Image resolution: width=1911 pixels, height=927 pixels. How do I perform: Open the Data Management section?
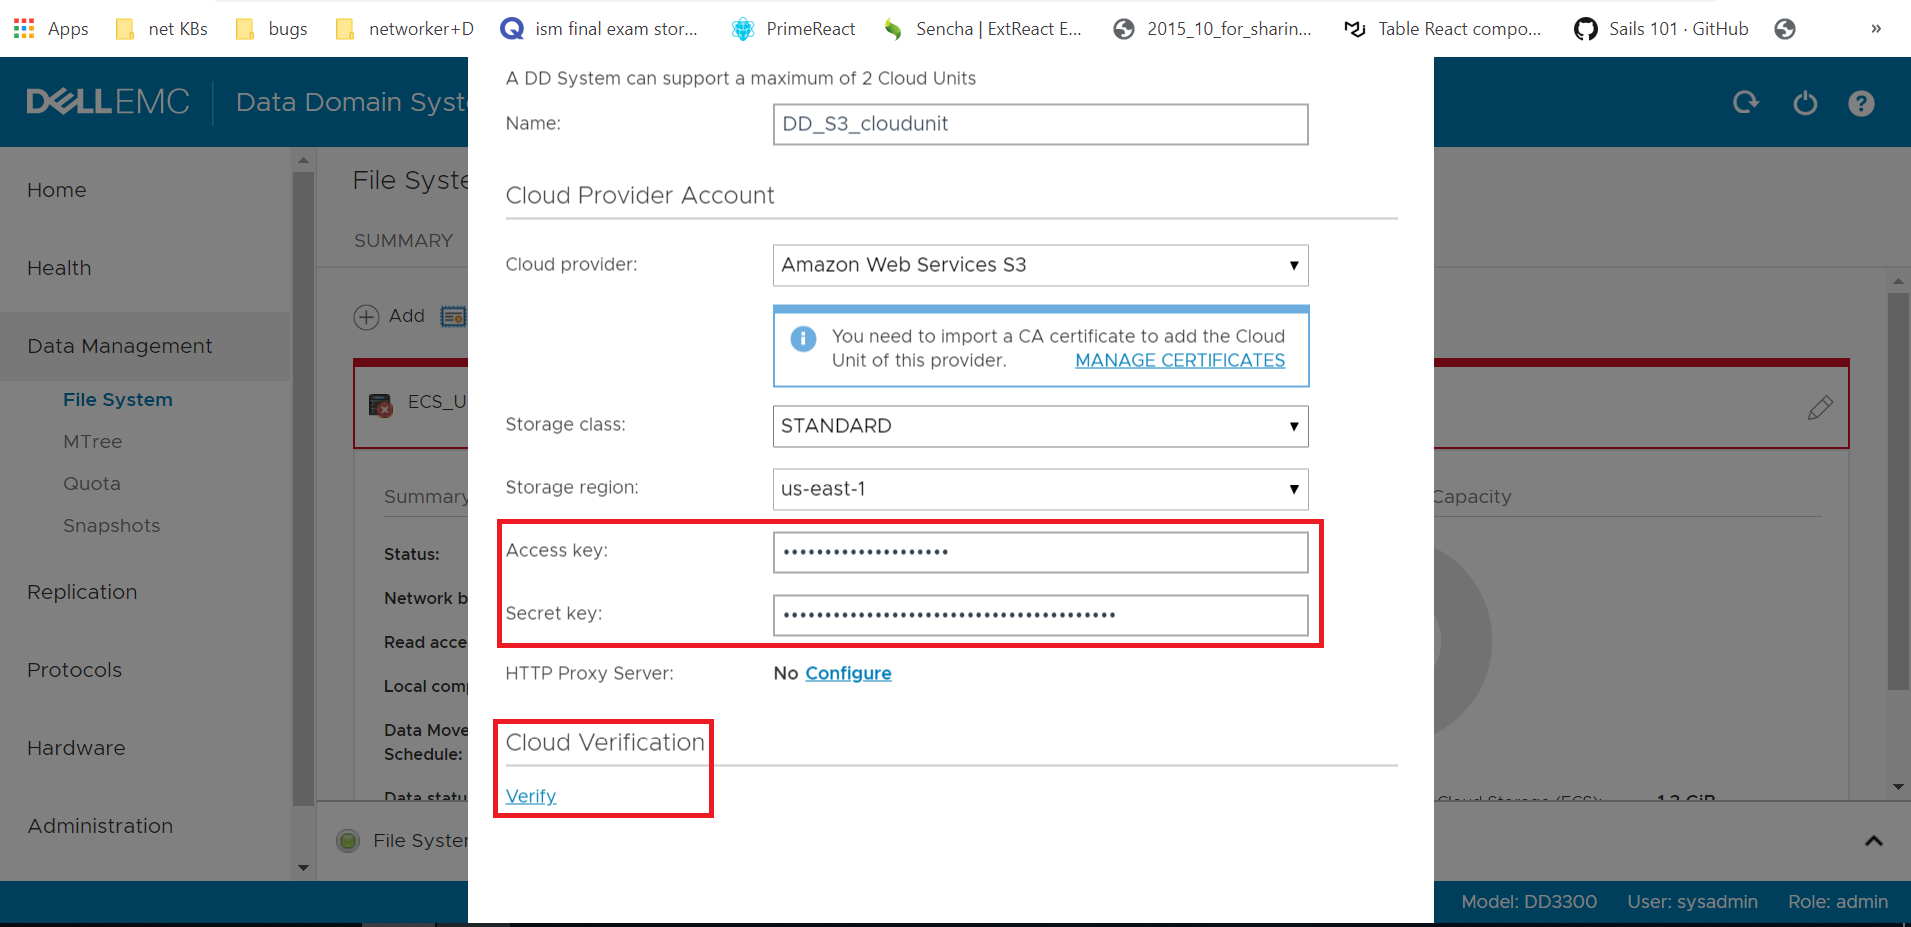pyautogui.click(x=120, y=346)
